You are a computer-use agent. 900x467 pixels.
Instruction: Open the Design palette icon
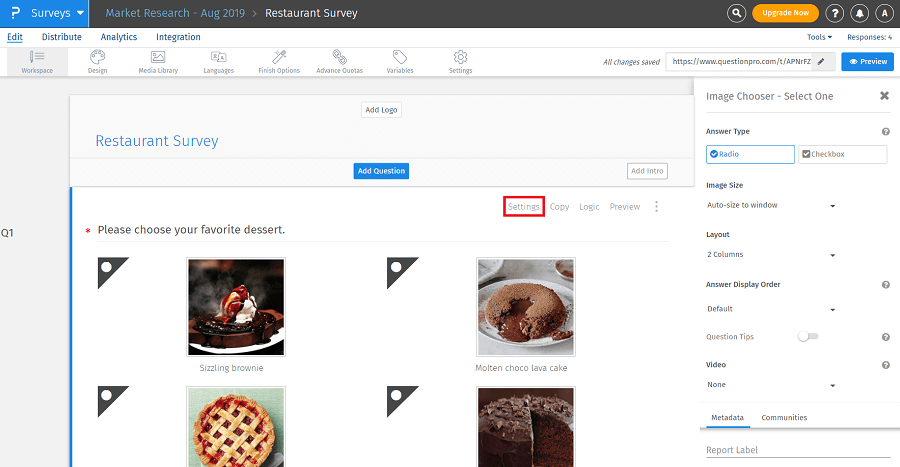click(97, 58)
